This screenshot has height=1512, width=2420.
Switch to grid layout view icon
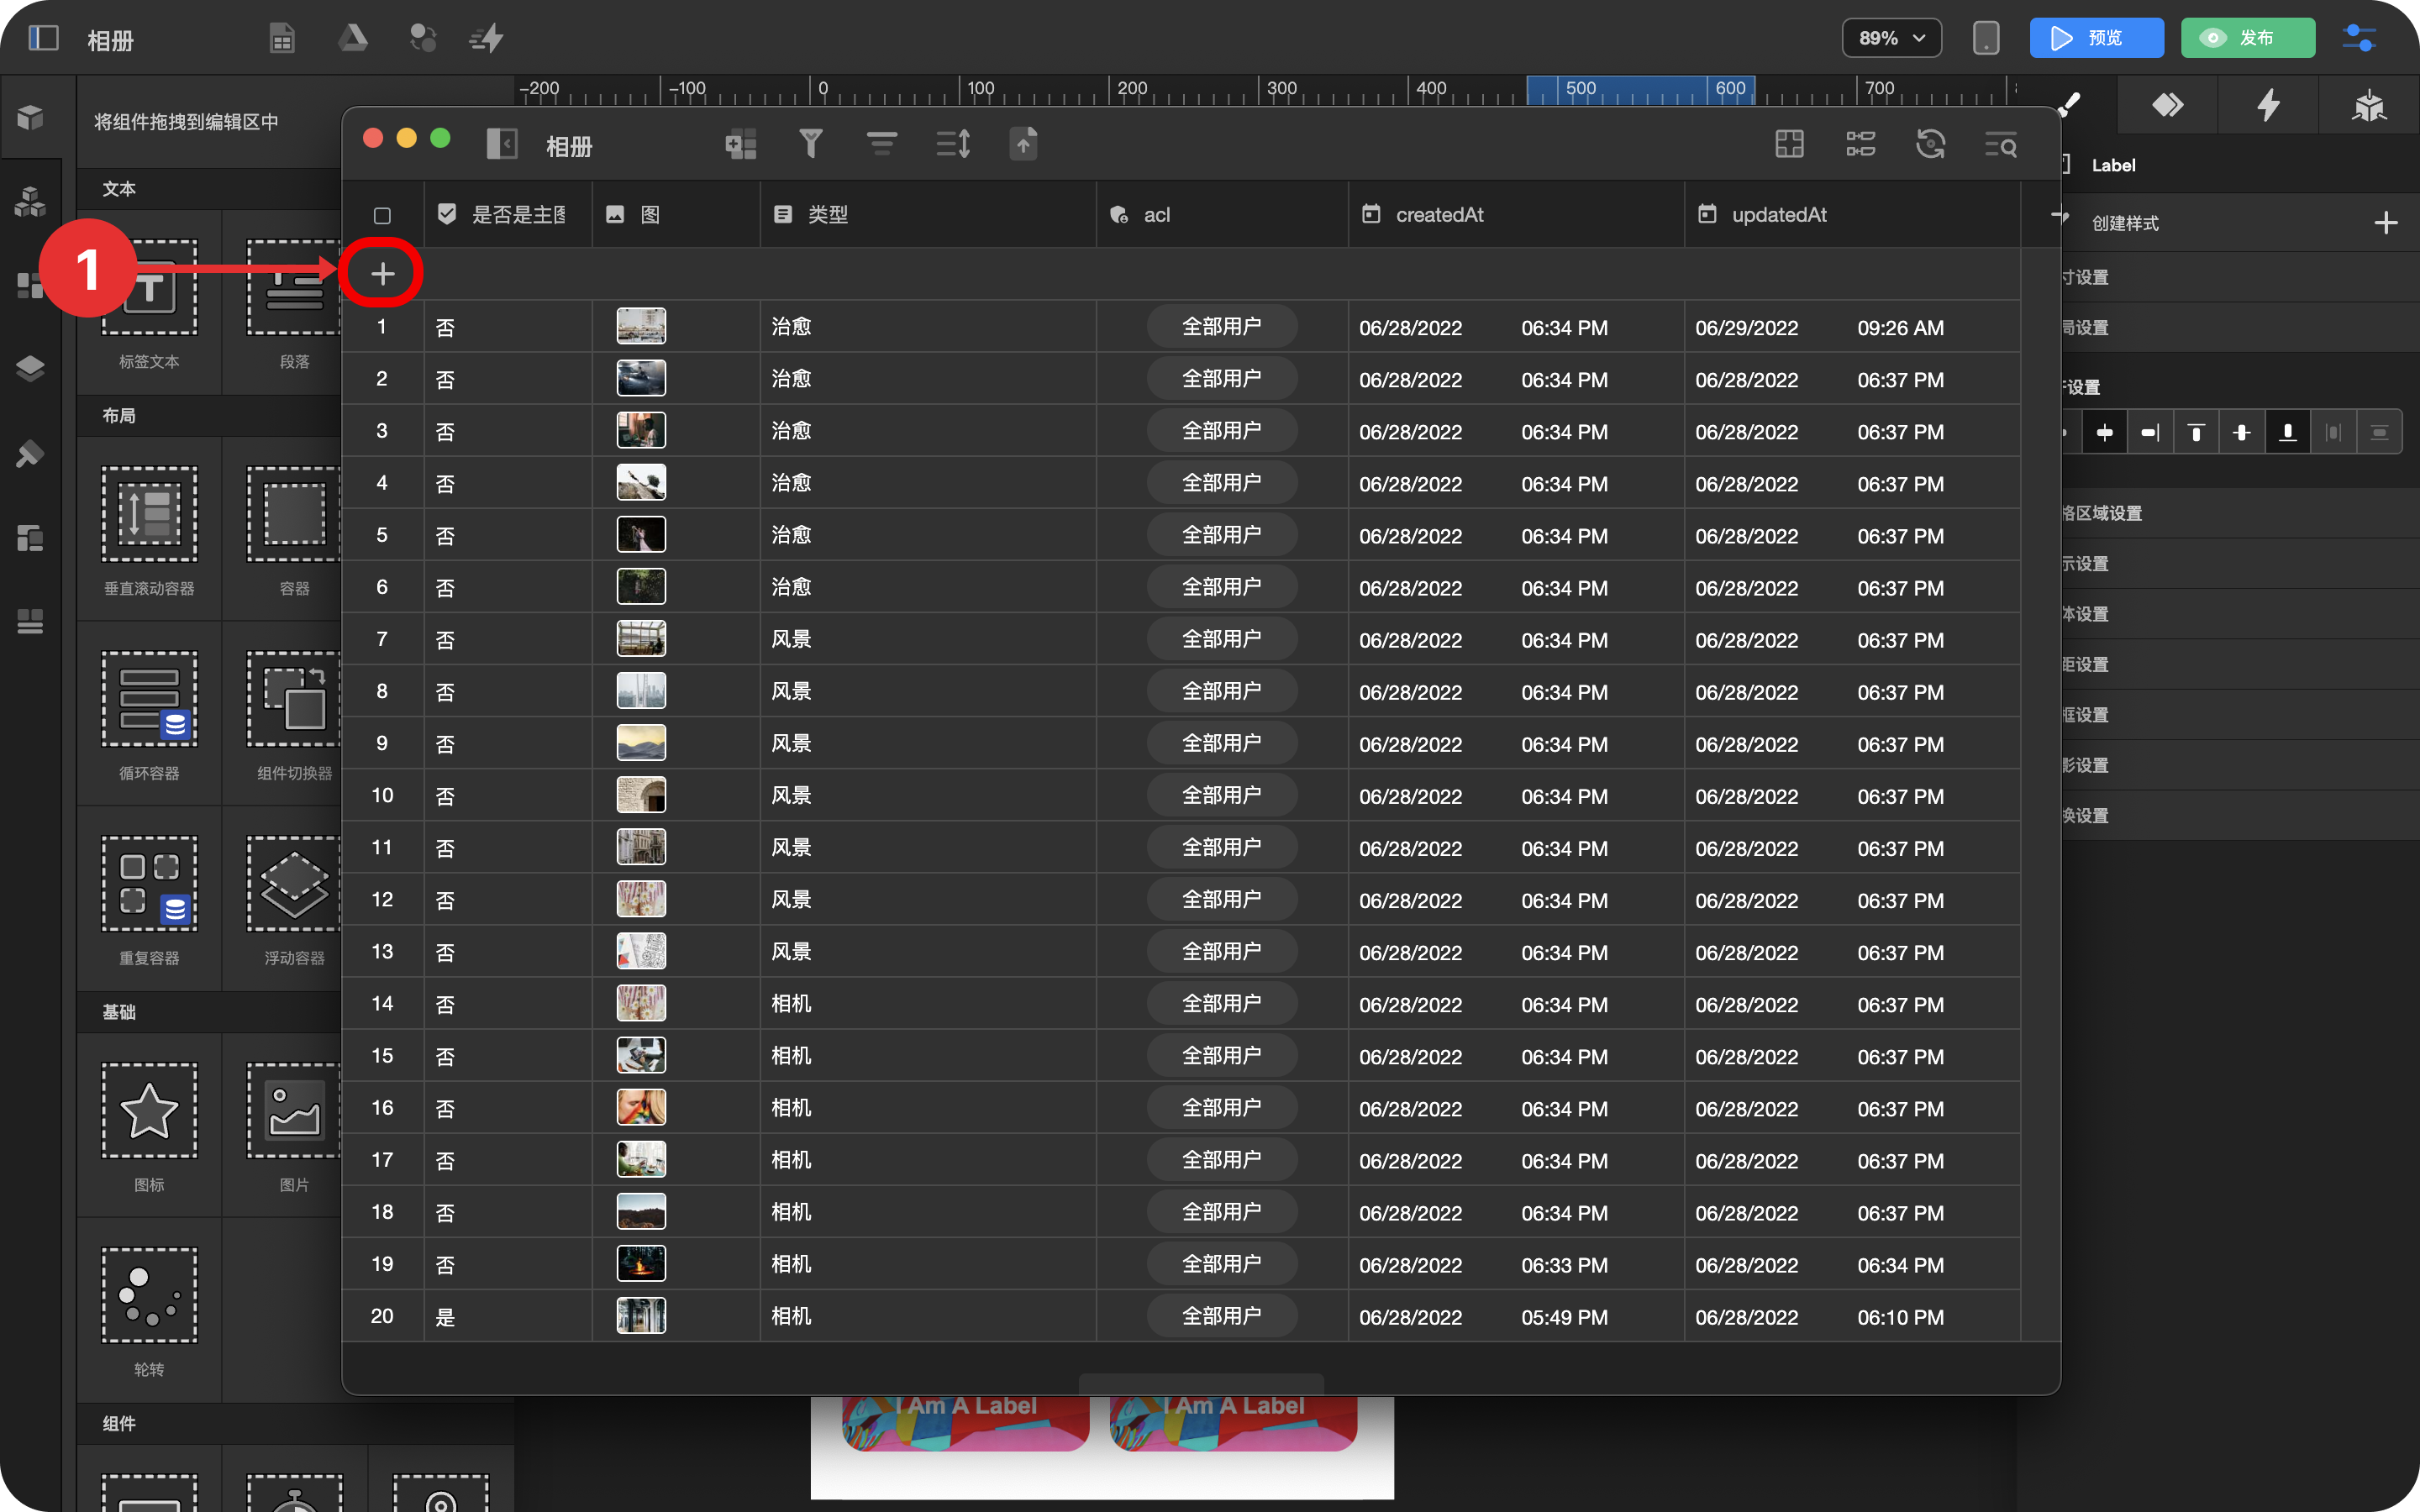pyautogui.click(x=1789, y=144)
